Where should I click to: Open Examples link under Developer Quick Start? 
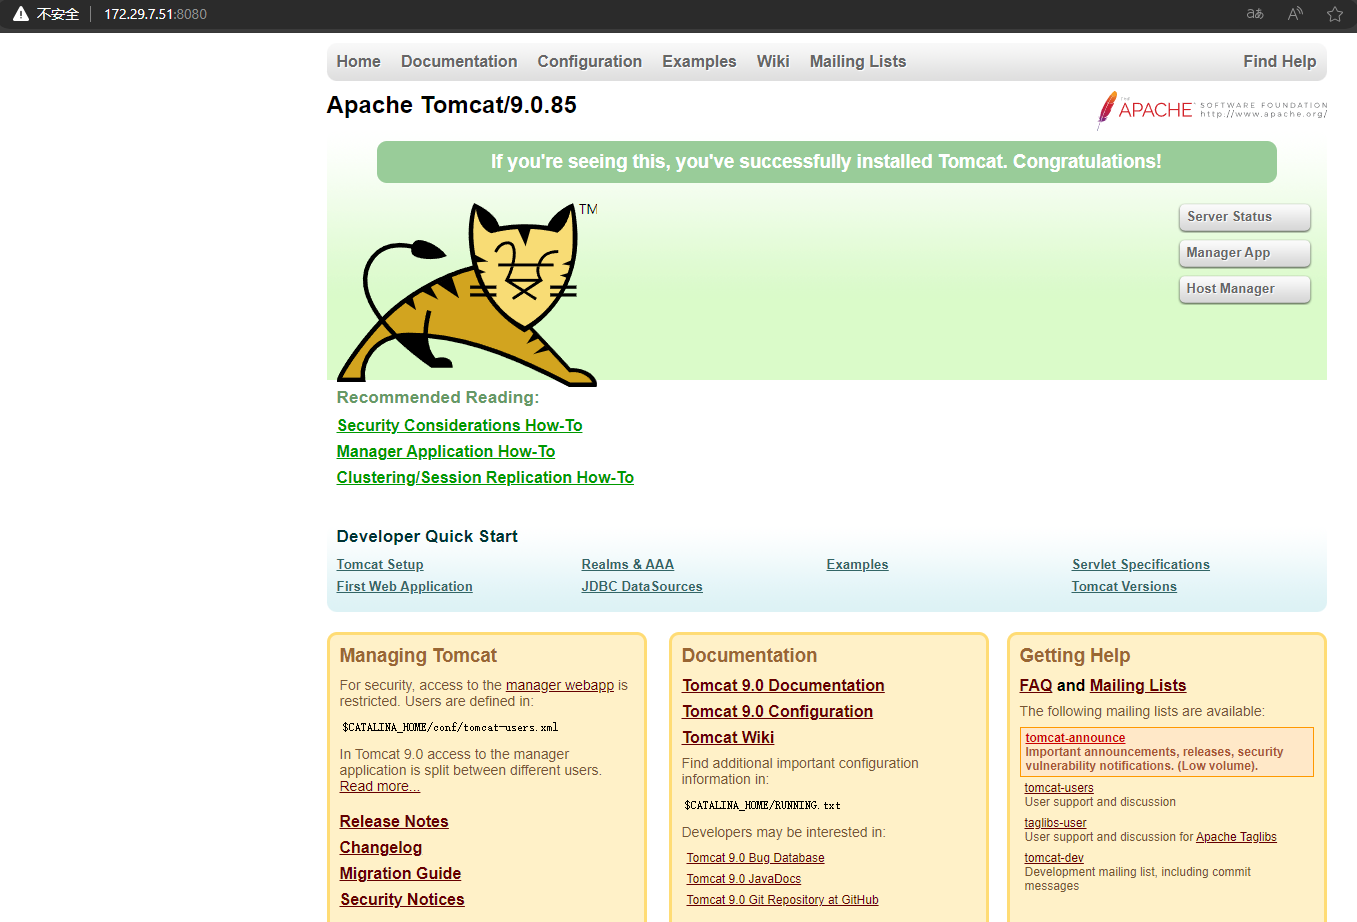click(x=857, y=565)
